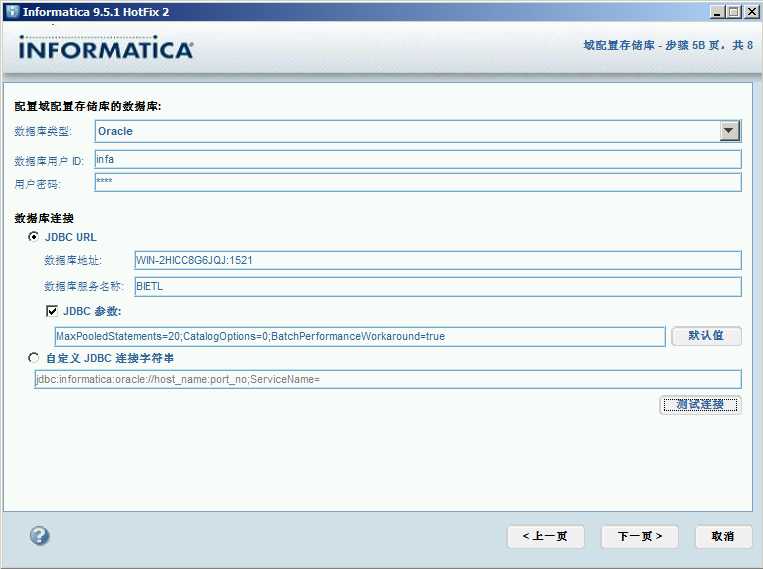Viewport: 763px width, 569px height.
Task: Click the database address field WIN-2HICC8G6JQJ:1521
Action: (438, 260)
